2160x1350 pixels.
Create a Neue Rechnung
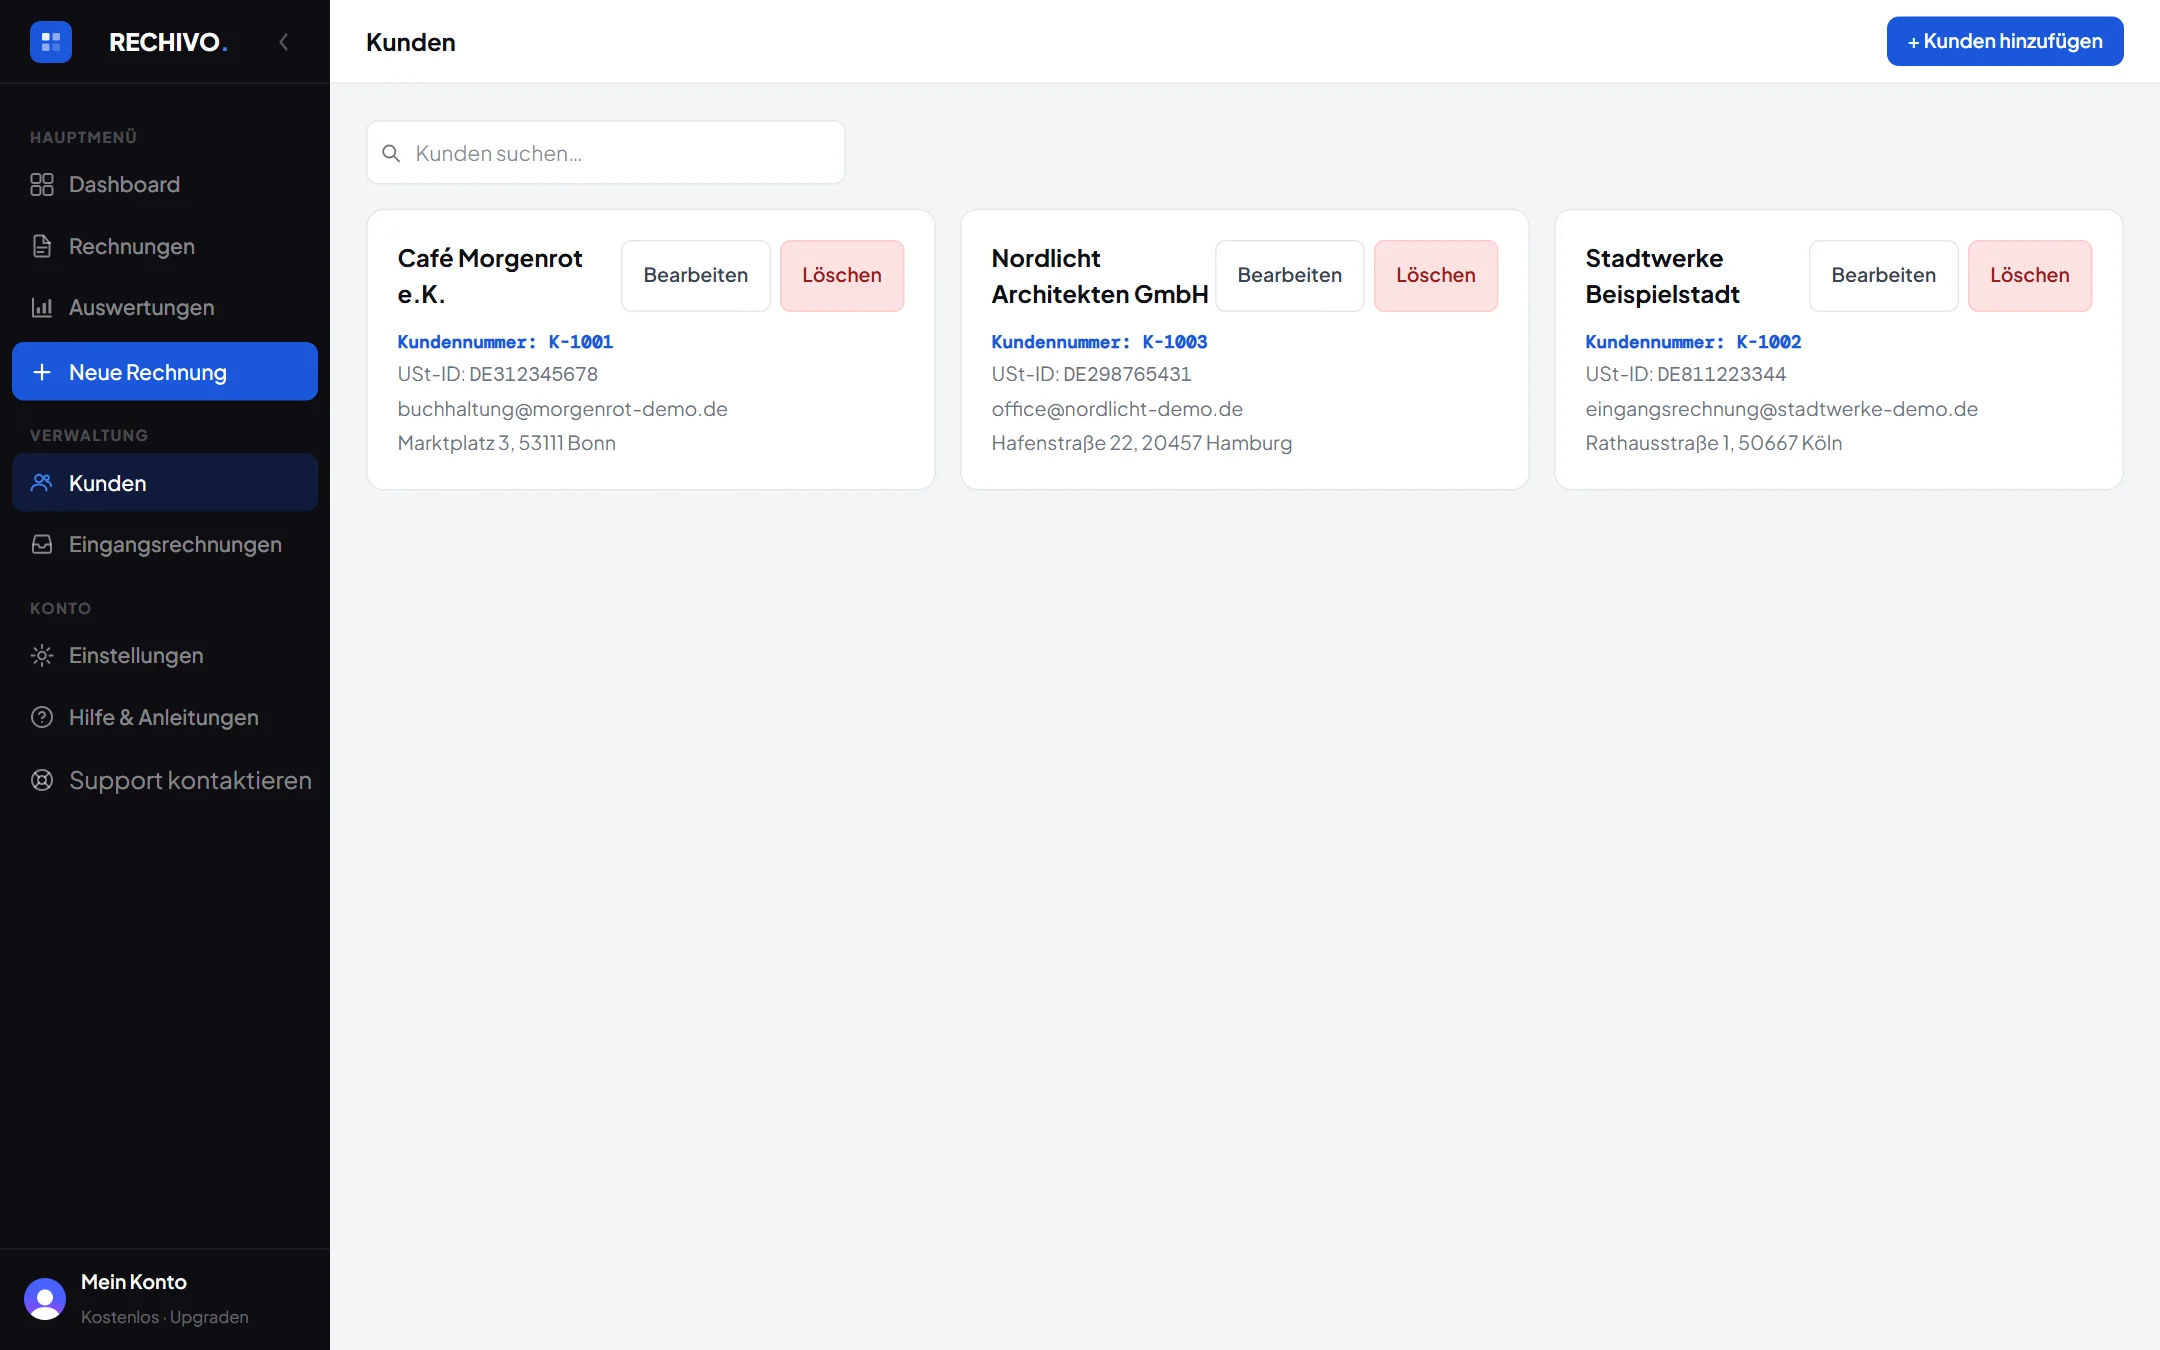pyautogui.click(x=165, y=372)
